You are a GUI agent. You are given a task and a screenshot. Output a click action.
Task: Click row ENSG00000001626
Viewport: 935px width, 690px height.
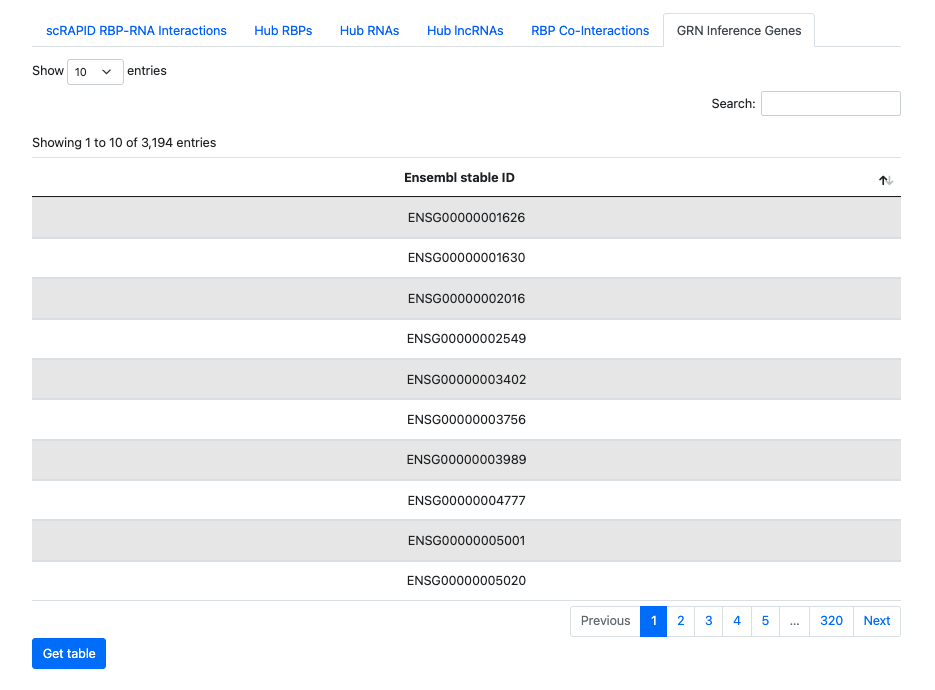coord(466,218)
